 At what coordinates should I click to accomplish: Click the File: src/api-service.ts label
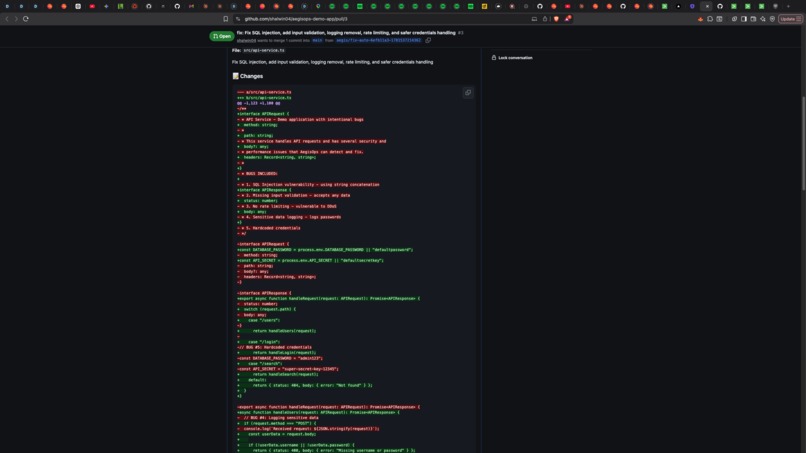click(258, 50)
